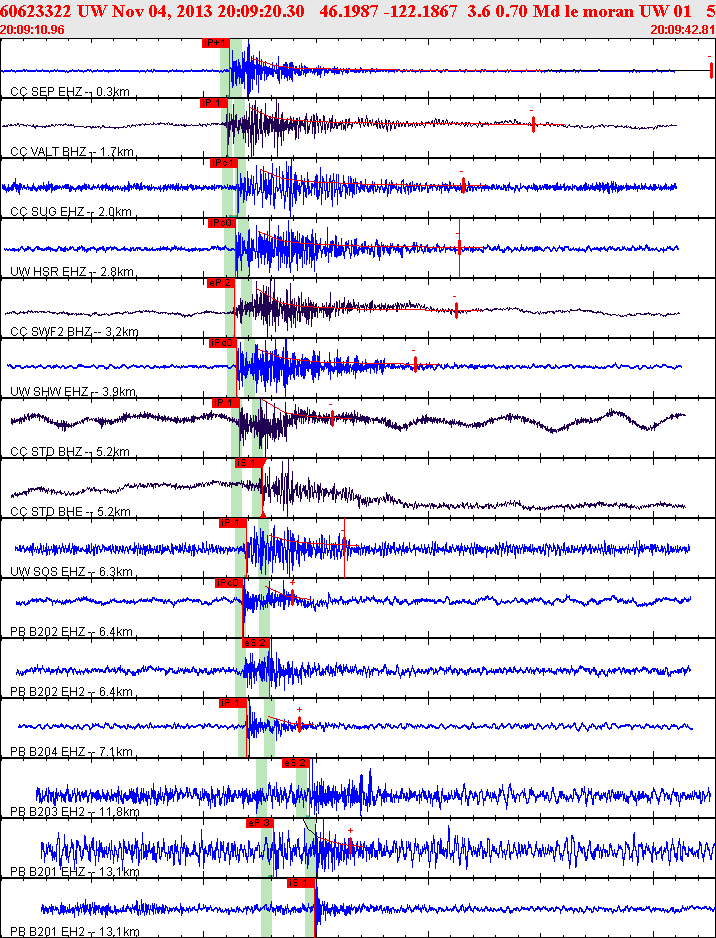This screenshot has height=938, width=716.
Task: Click the window end time '20:09:42.81'
Action: 683,29
